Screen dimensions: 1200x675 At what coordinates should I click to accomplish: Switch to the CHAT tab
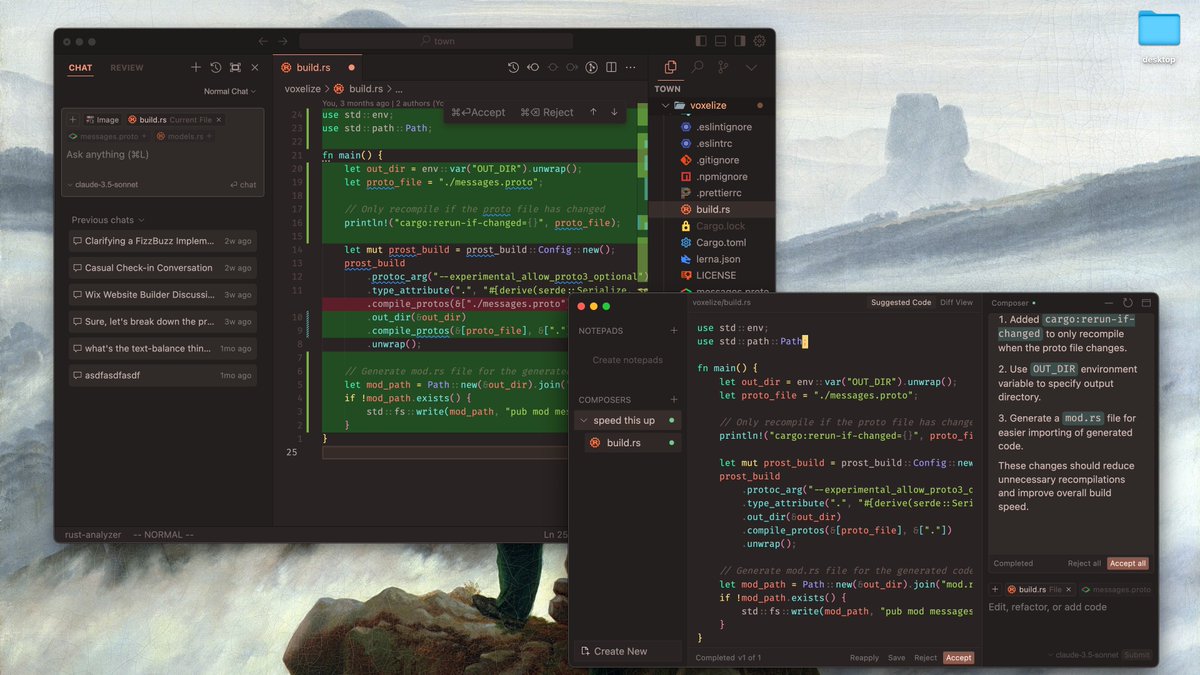click(x=80, y=68)
